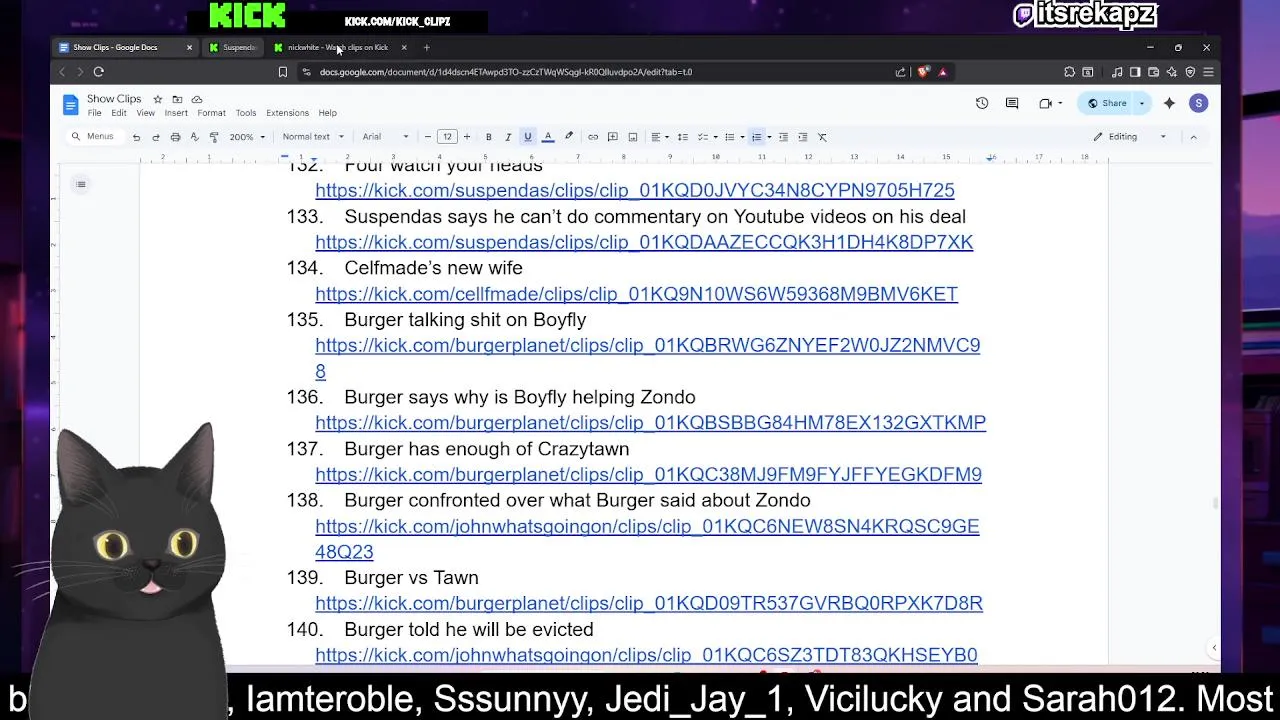Open clip link under Burger has enough of Crazytawn
The width and height of the screenshot is (1280, 720).
[648, 474]
